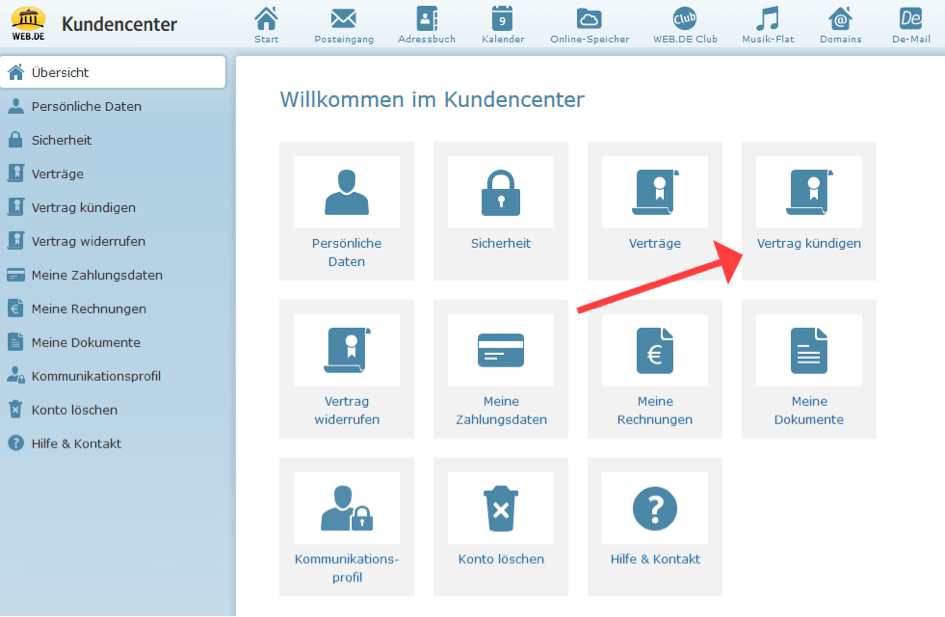Choose Konto löschen in the sidebar

(x=113, y=410)
